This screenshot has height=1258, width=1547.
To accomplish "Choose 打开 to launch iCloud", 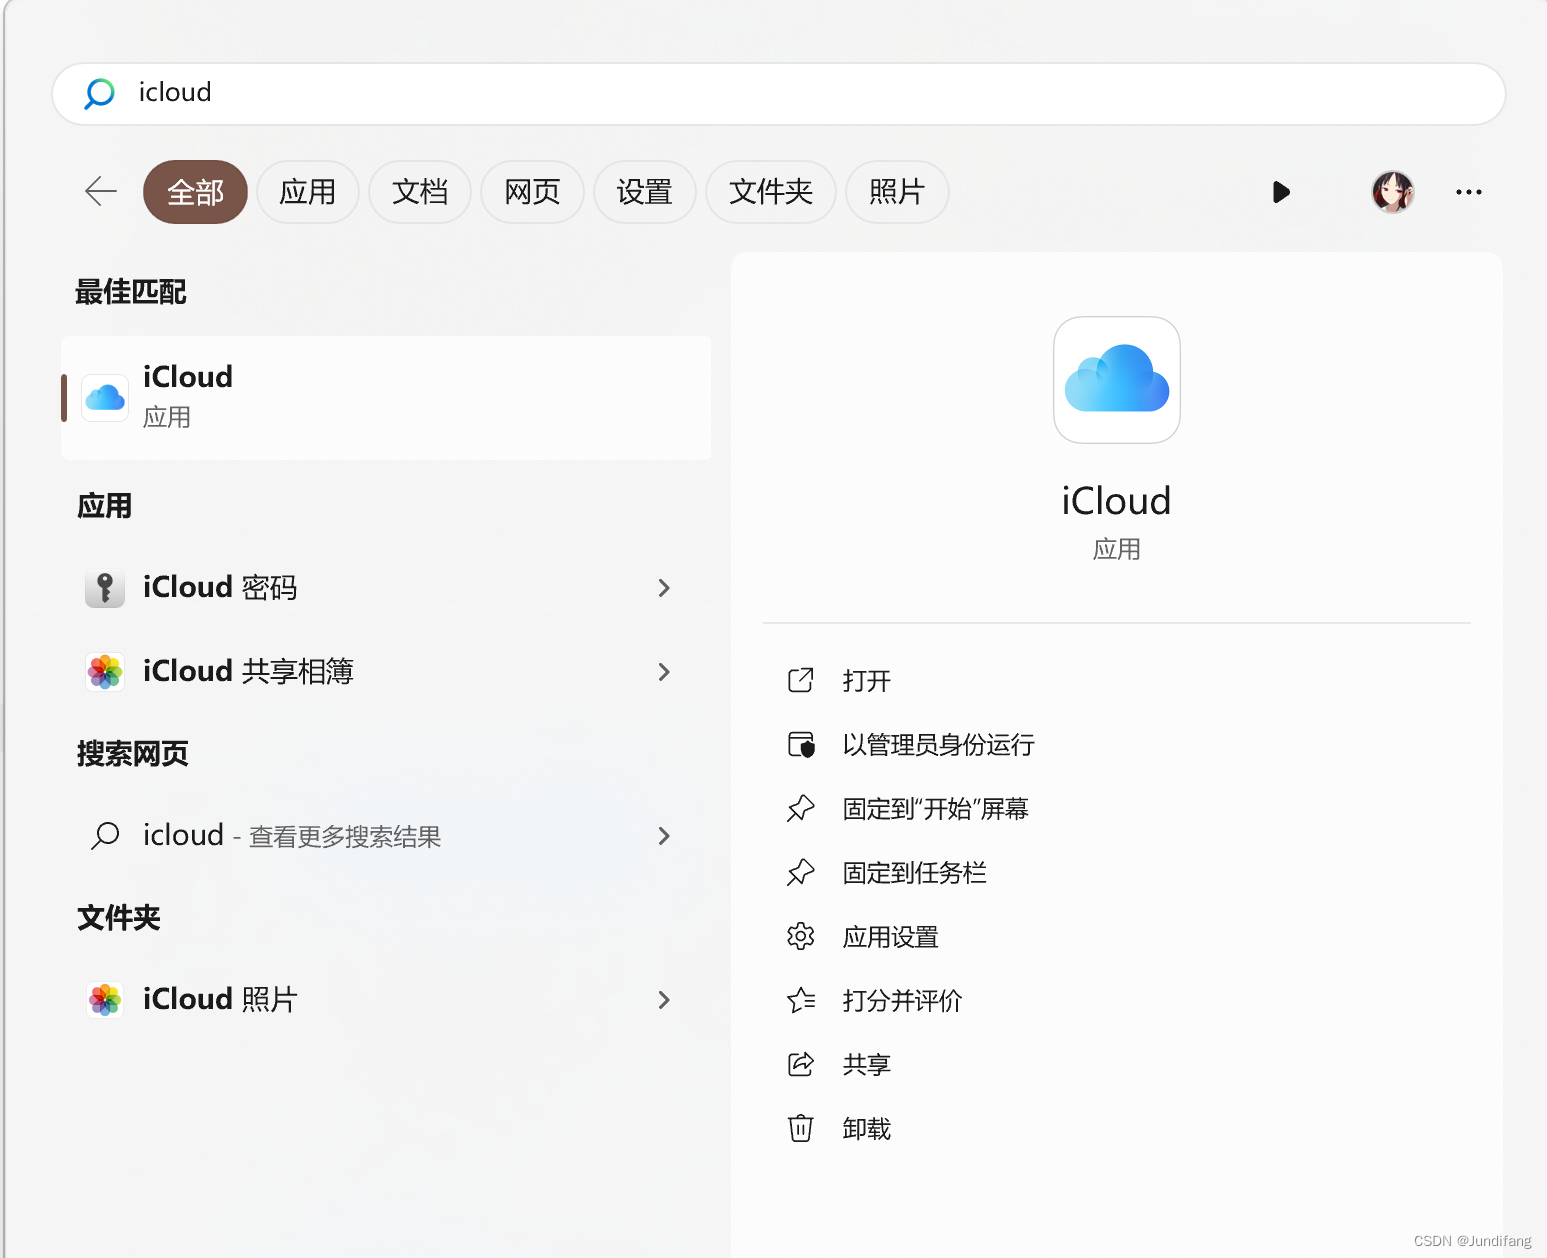I will (x=866, y=681).
